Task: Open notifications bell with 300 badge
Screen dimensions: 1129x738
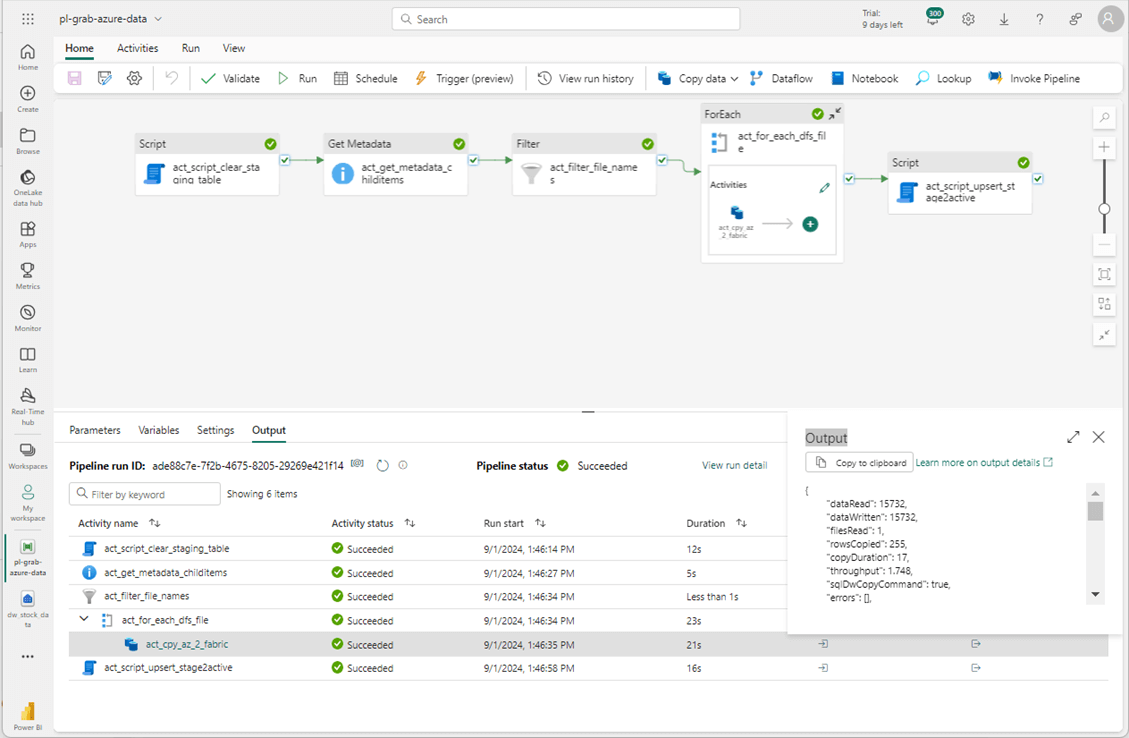Action: pyautogui.click(x=933, y=19)
